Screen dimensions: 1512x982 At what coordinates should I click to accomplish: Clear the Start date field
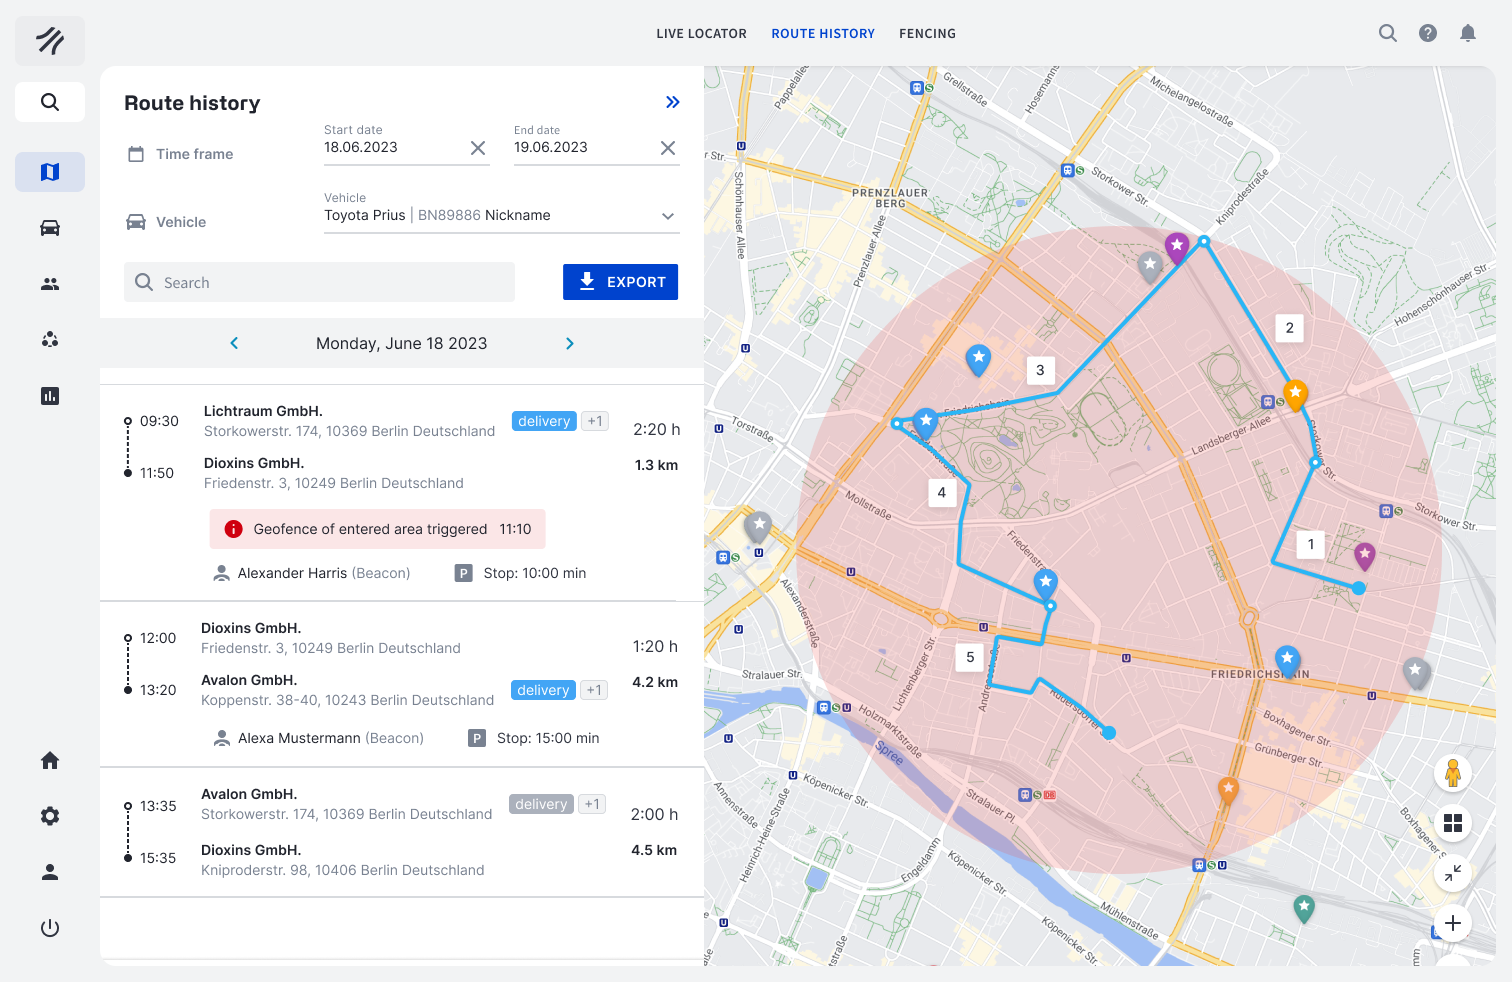tap(477, 148)
